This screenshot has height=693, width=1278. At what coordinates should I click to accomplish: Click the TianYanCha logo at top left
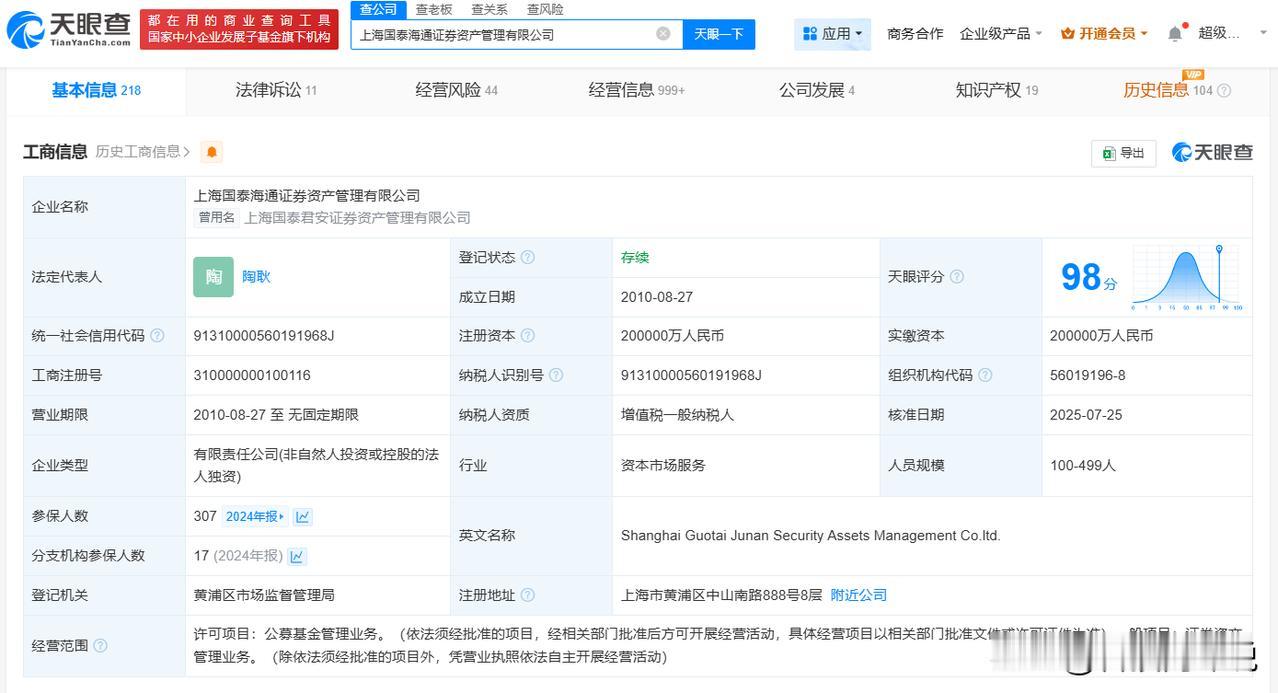(x=68, y=30)
